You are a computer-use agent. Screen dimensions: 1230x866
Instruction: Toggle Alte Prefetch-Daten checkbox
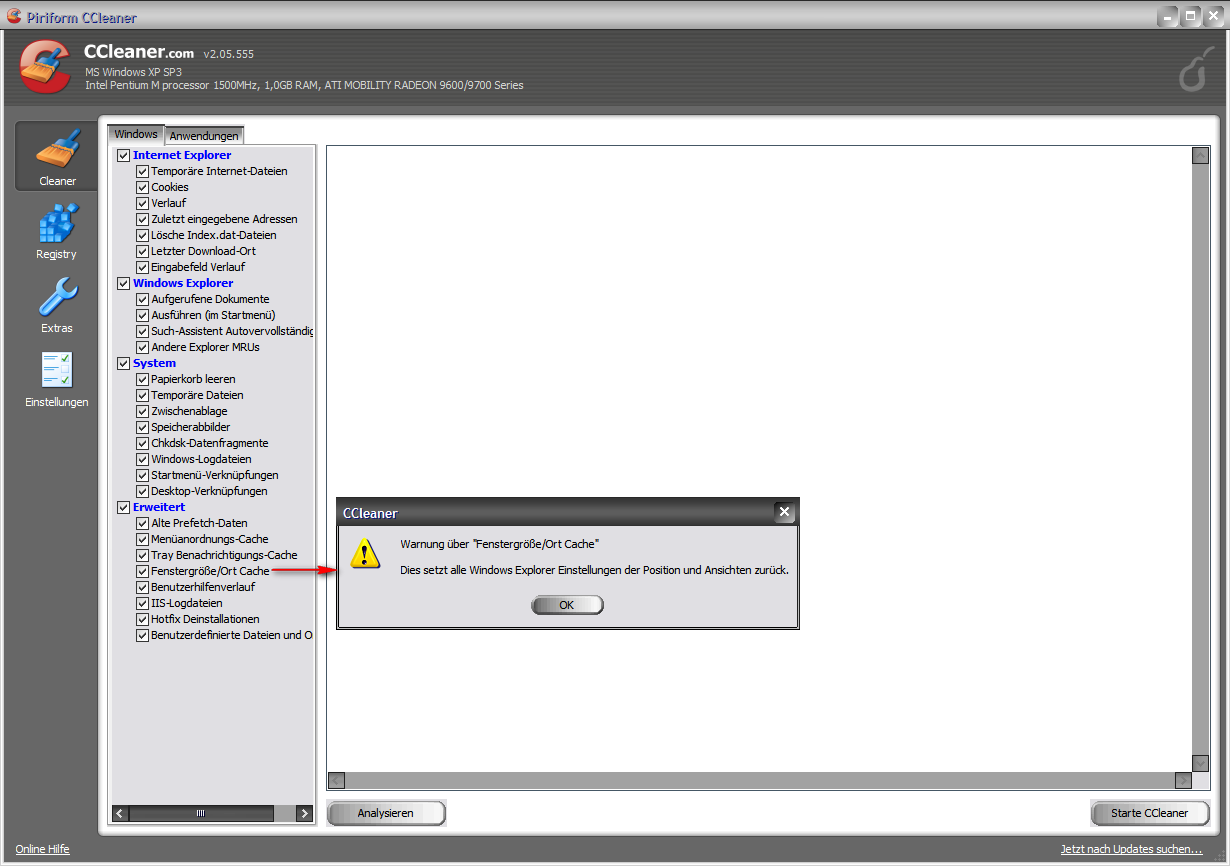[x=142, y=523]
